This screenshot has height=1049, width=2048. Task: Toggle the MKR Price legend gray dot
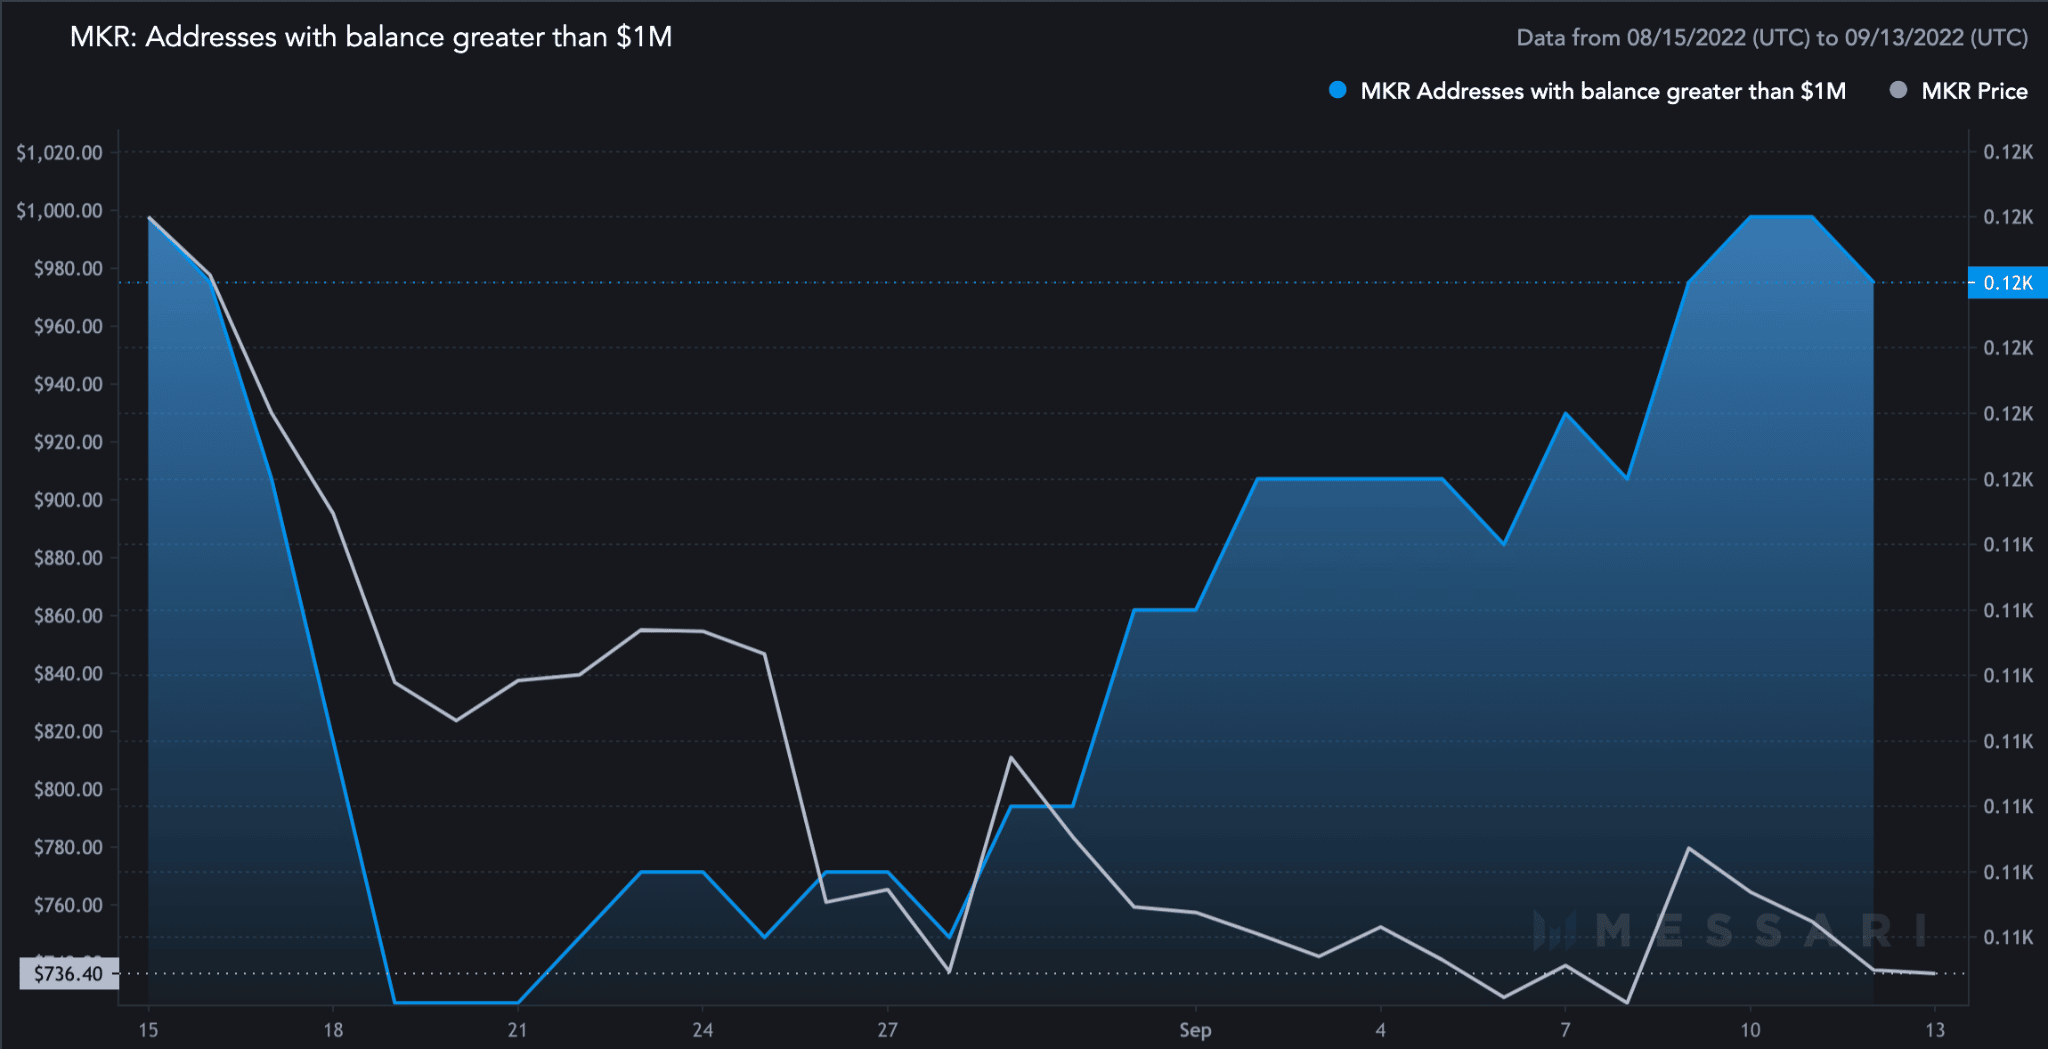[x=1898, y=90]
